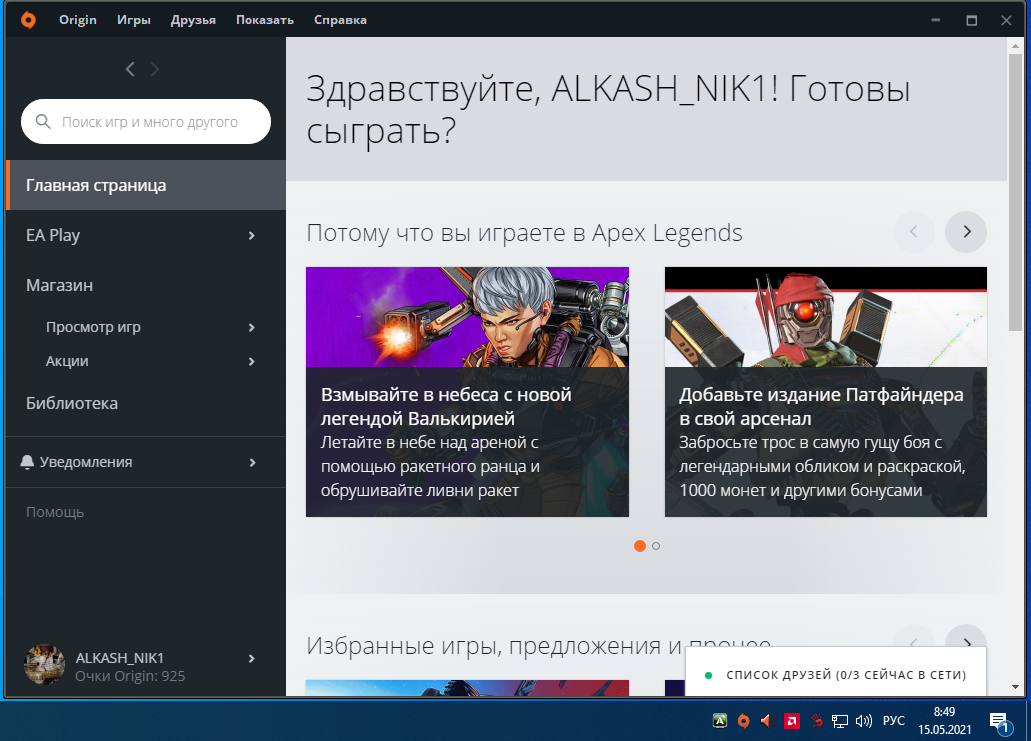Click the heading Избранные игры, предложения и прочее
Image resolution: width=1031 pixels, height=741 pixels.
tap(538, 646)
